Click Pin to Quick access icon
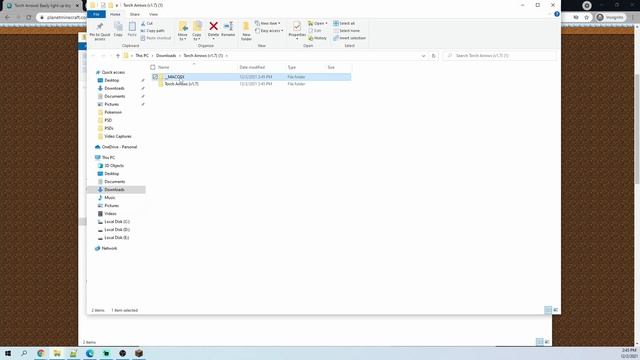 click(x=100, y=31)
